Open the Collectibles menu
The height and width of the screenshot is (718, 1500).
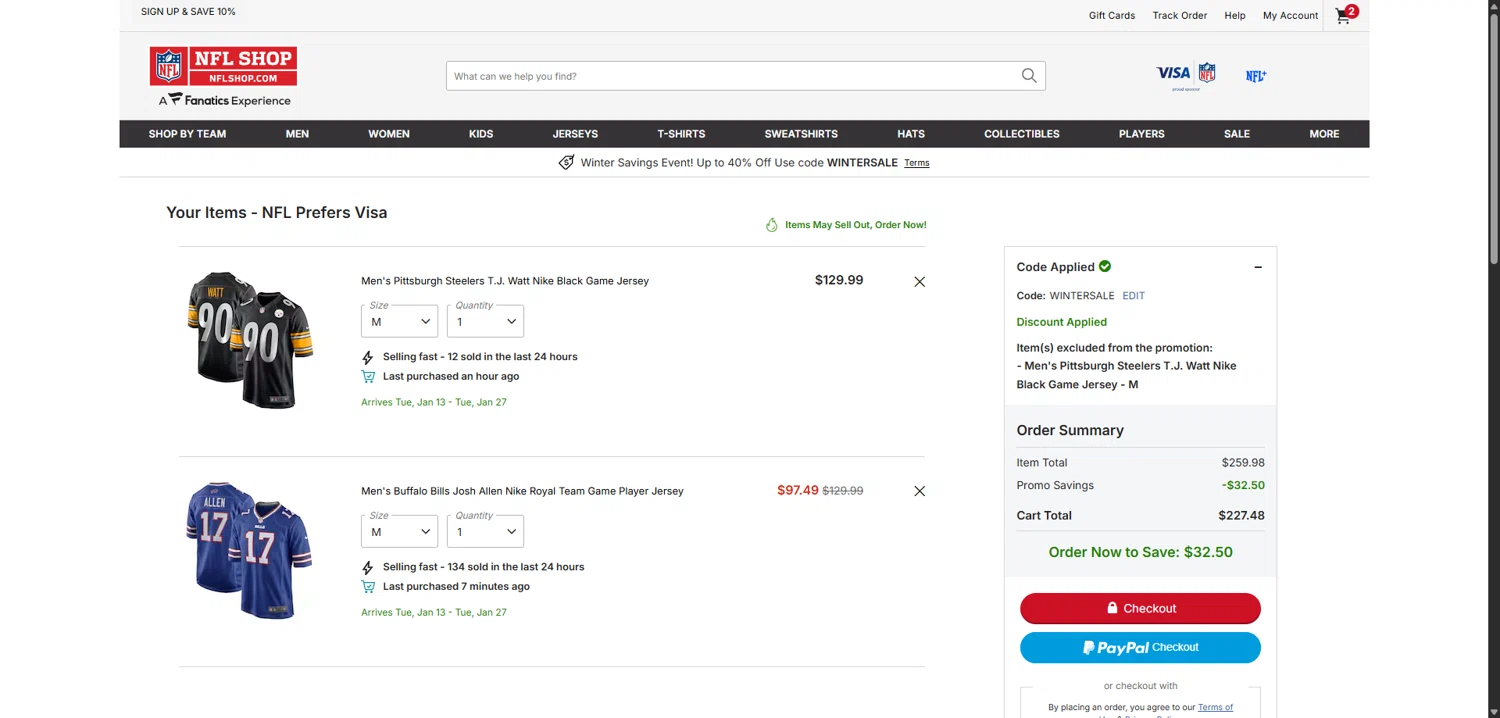click(x=1022, y=134)
